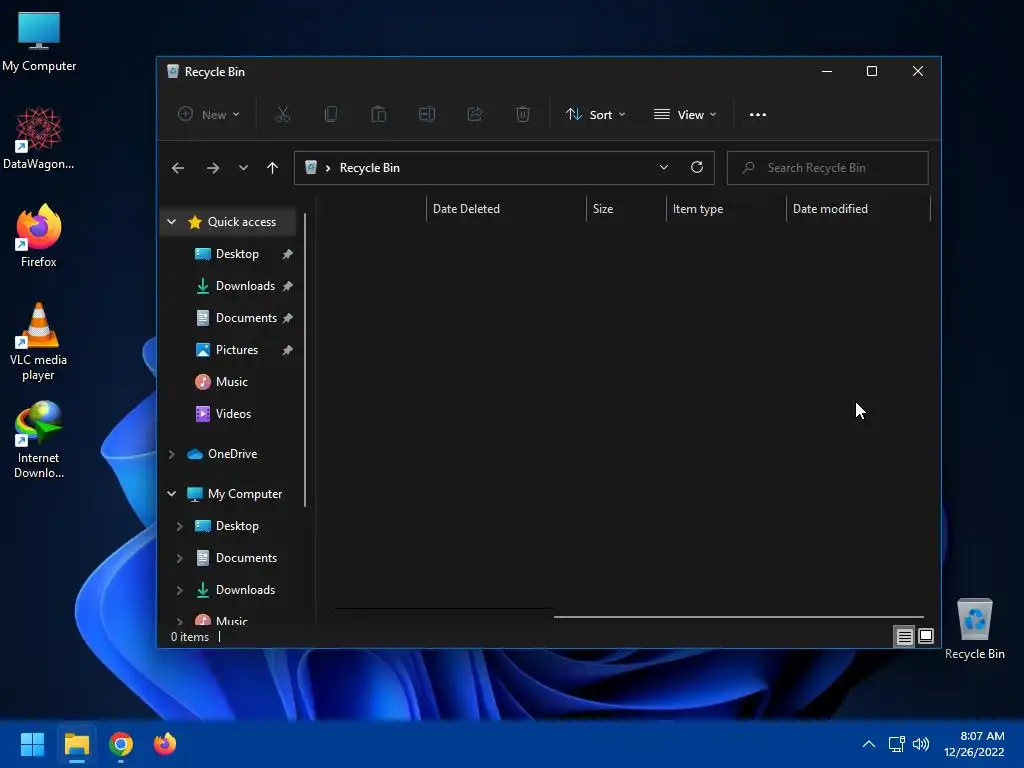Image resolution: width=1024 pixels, height=768 pixels.
Task: Open the View layout menu
Action: coord(685,114)
